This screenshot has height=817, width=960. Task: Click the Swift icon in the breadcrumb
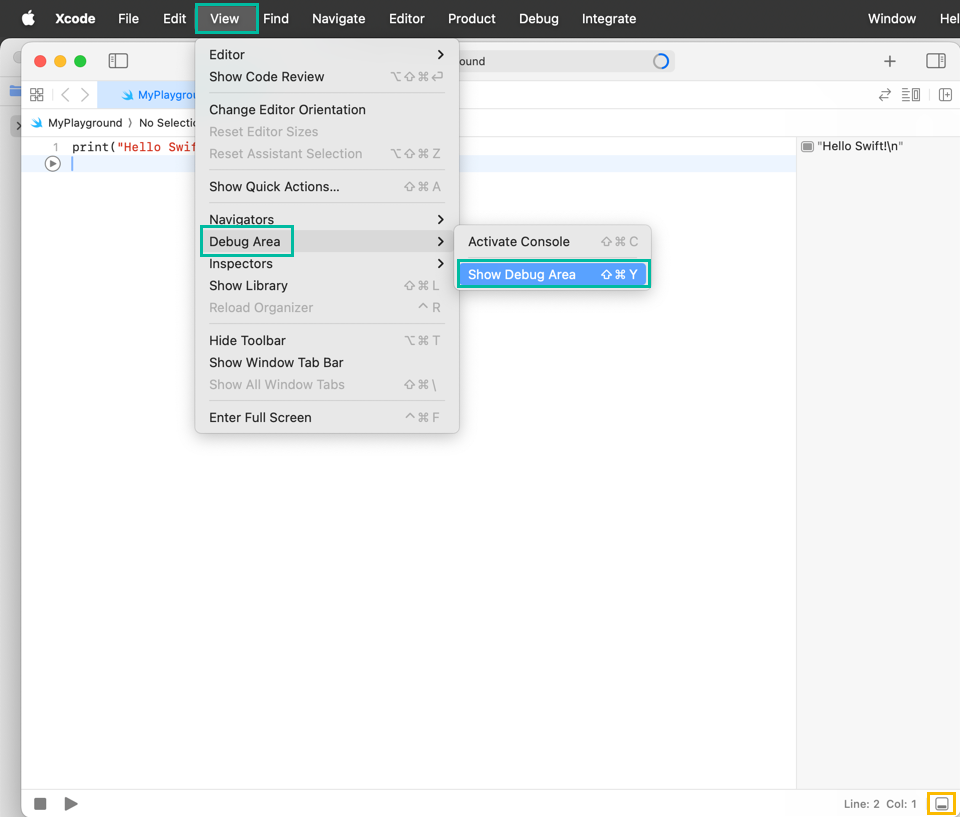click(37, 122)
